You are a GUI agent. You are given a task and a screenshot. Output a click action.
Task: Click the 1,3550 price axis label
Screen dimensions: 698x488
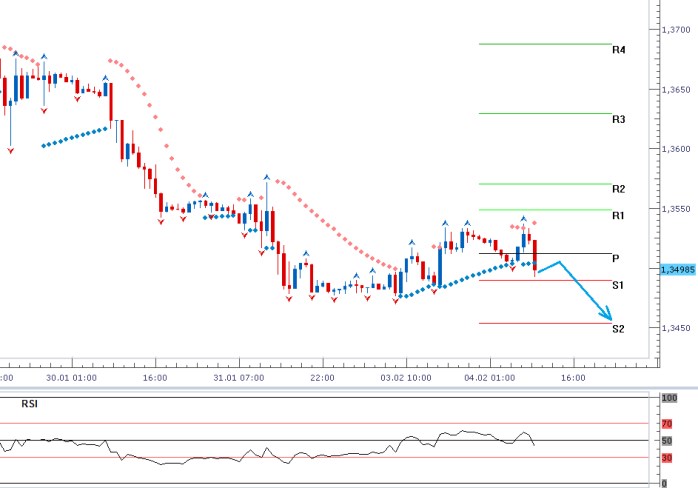[x=676, y=209]
